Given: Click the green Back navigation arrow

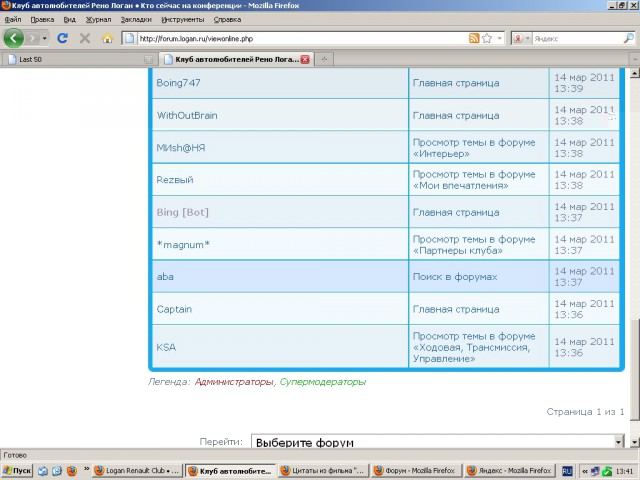Looking at the screenshot, I should tap(13, 38).
